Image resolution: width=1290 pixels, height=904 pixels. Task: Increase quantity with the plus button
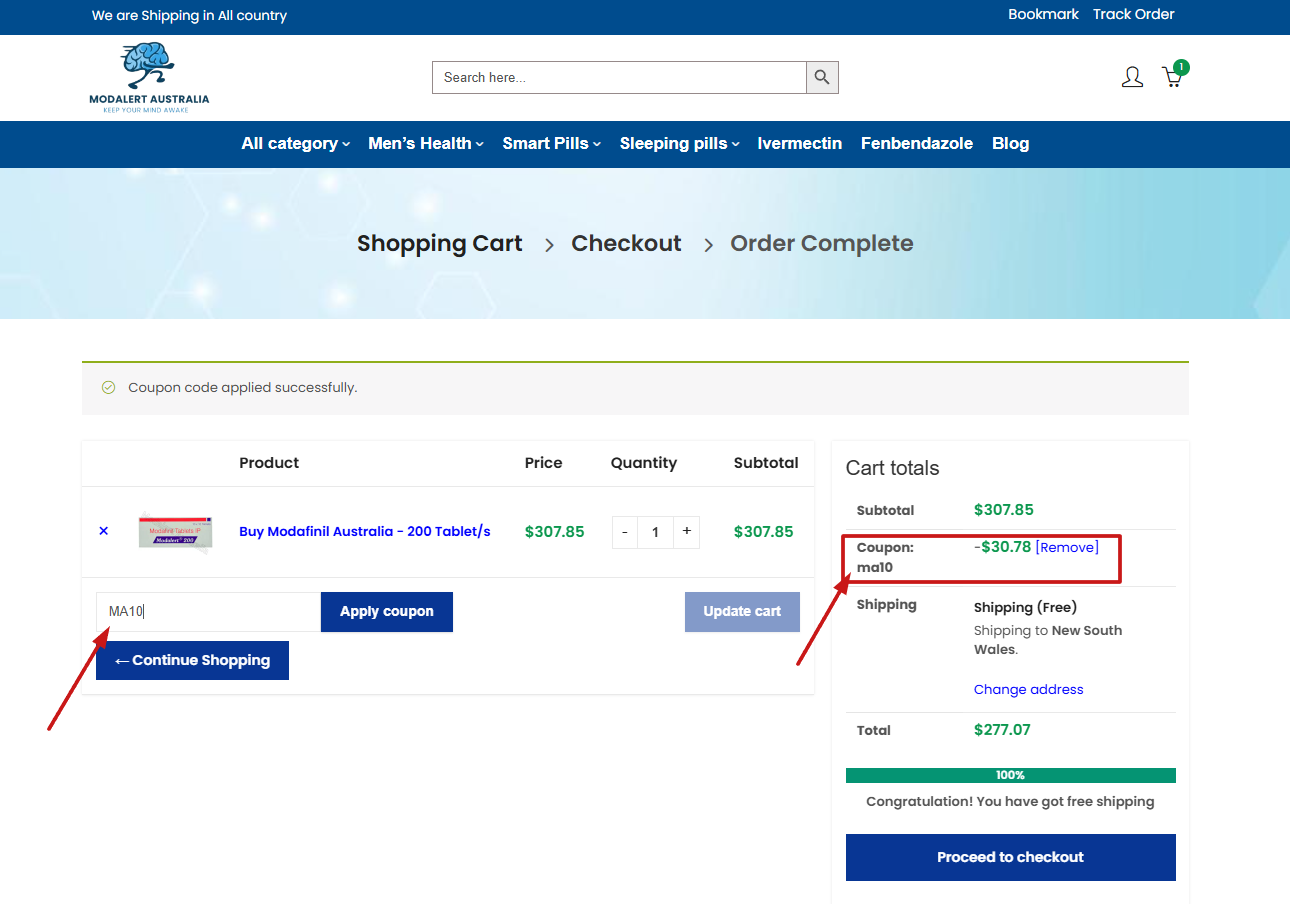686,532
